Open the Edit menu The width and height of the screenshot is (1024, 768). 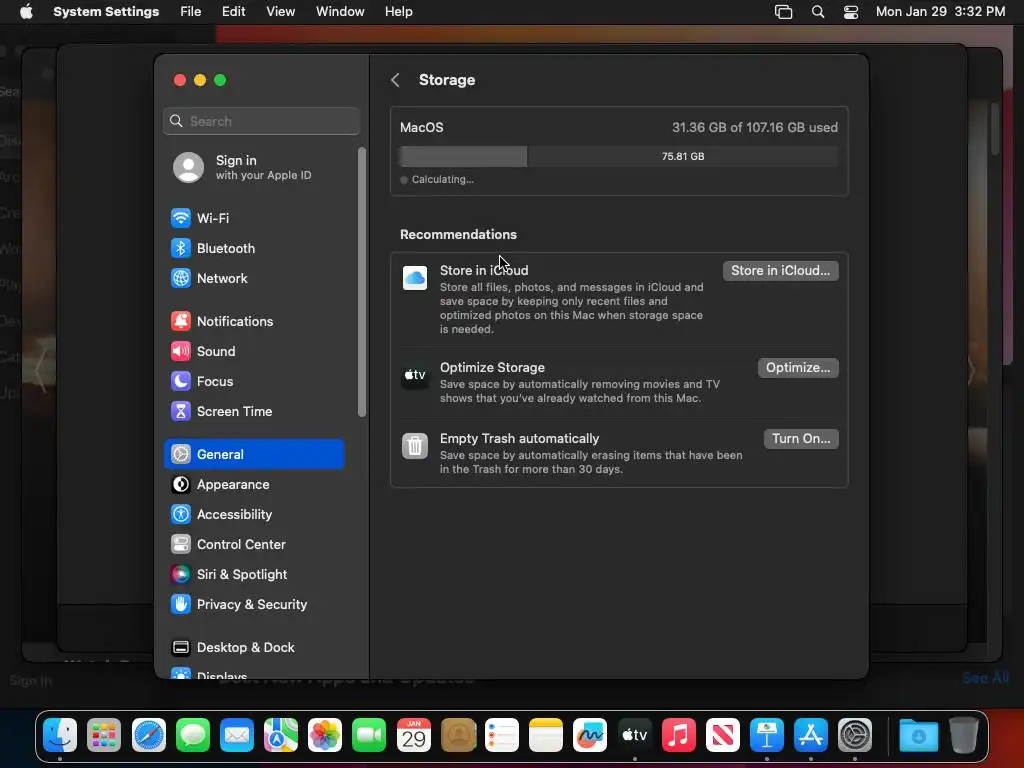233,12
